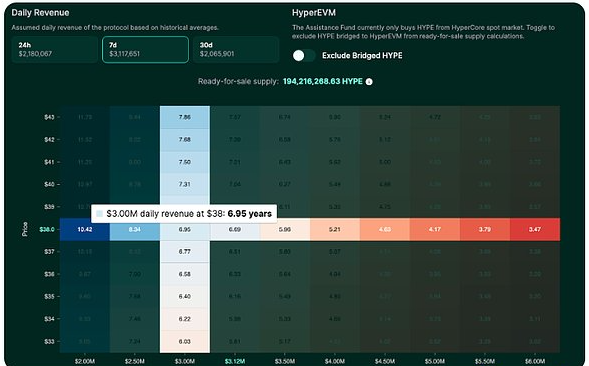Click the 6.69 cell in the $38.0 row

click(235, 229)
